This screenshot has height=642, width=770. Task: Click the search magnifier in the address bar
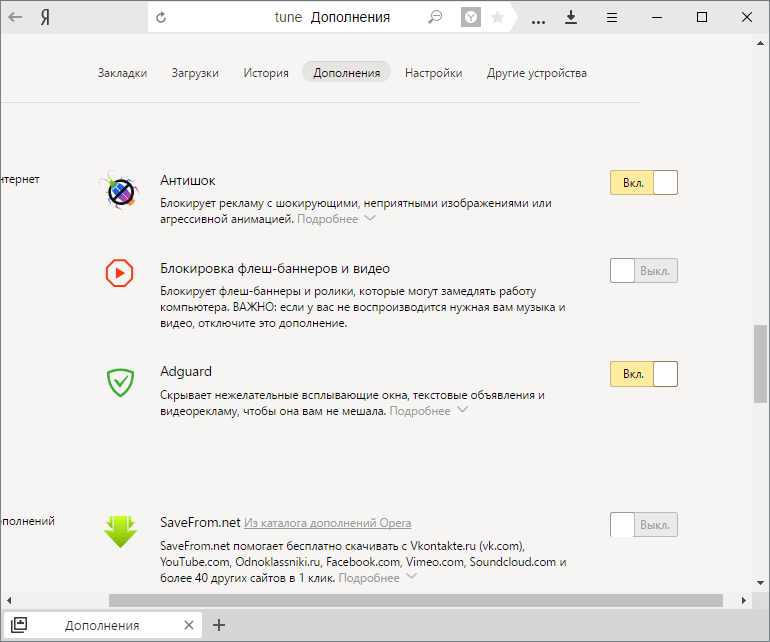click(x=435, y=18)
